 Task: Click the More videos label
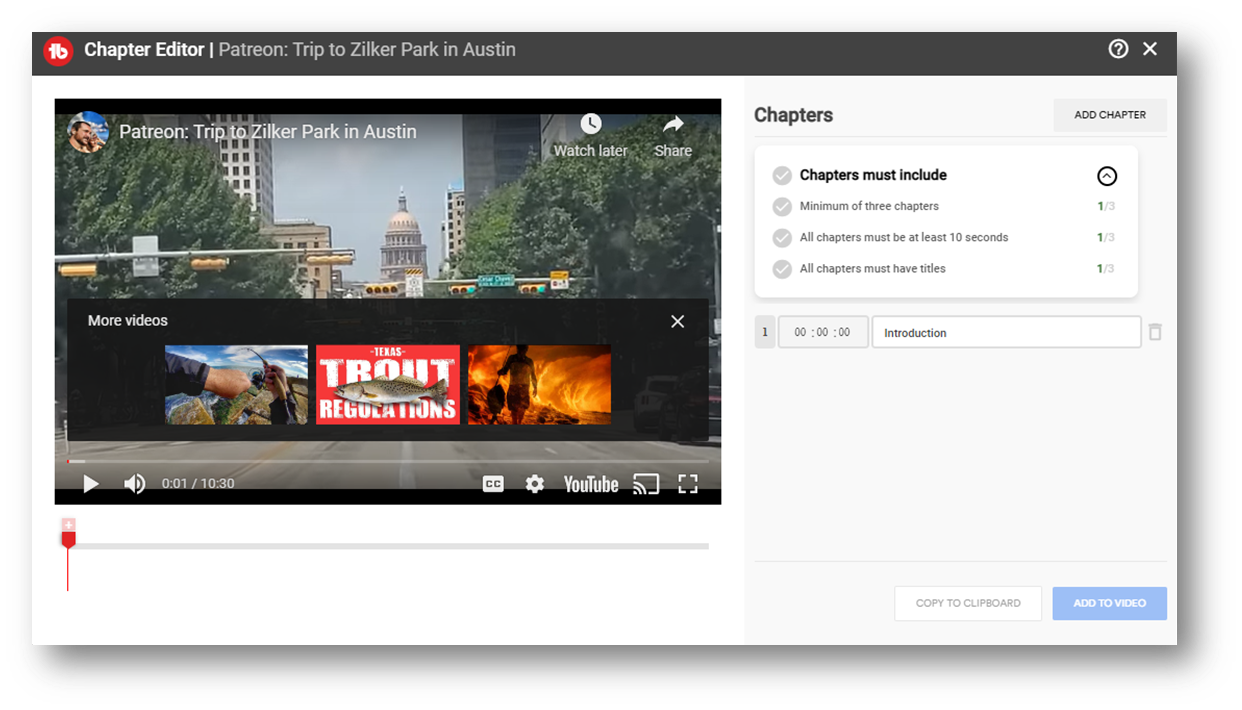point(128,321)
